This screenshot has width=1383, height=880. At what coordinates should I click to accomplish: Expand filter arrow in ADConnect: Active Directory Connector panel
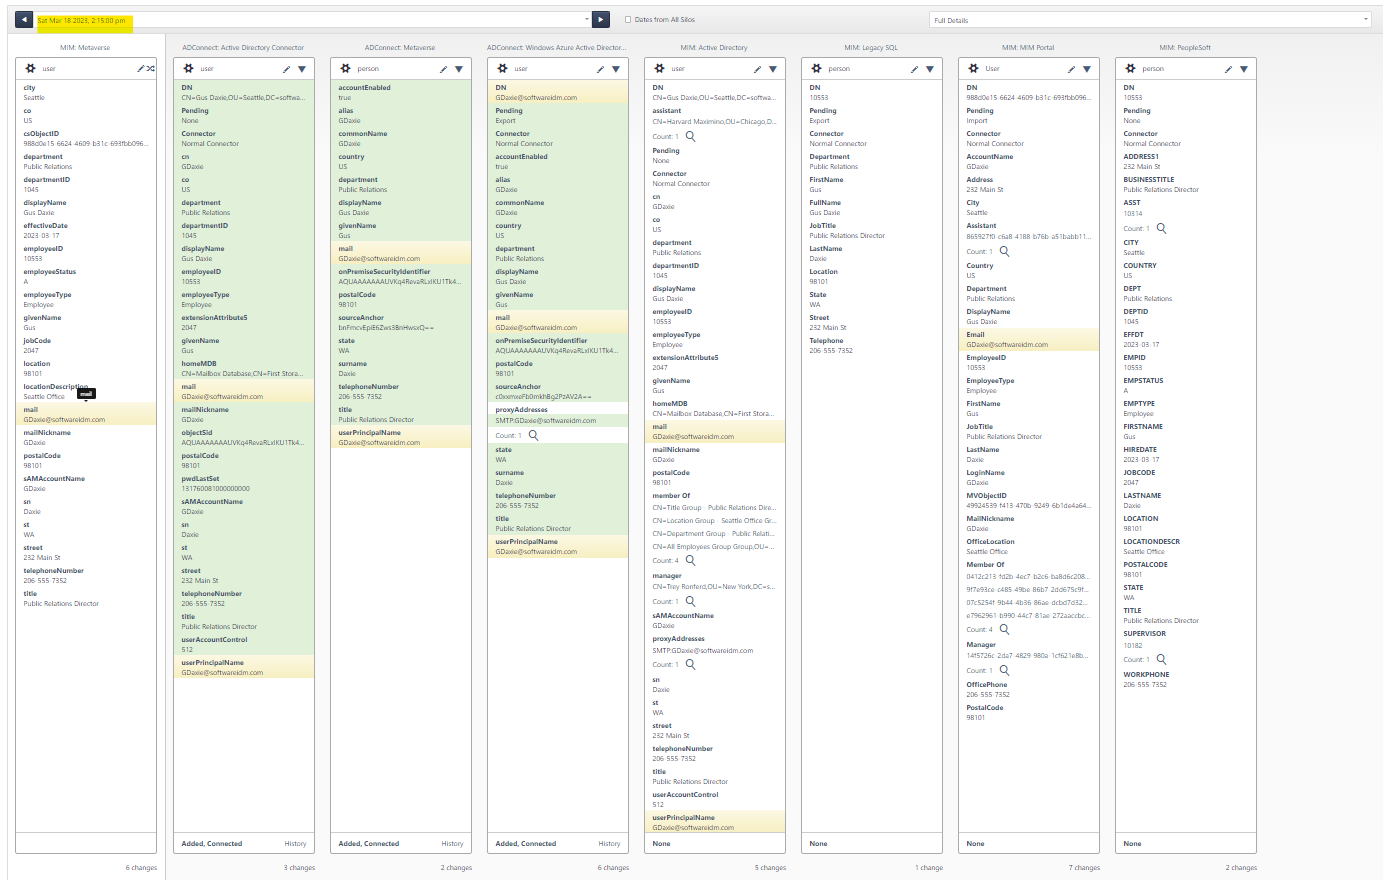pyautogui.click(x=302, y=69)
